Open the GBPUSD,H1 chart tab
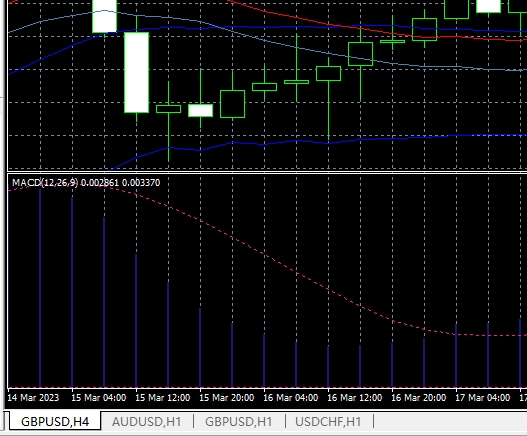 (239, 422)
